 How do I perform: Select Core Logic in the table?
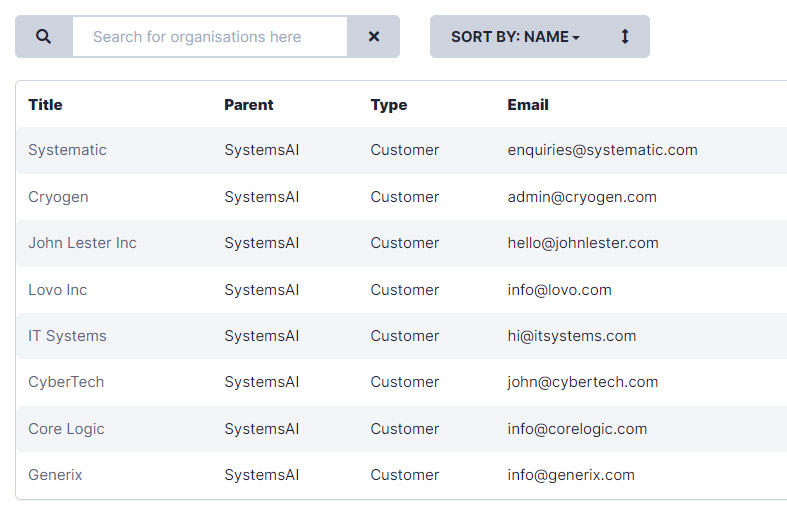(66, 429)
